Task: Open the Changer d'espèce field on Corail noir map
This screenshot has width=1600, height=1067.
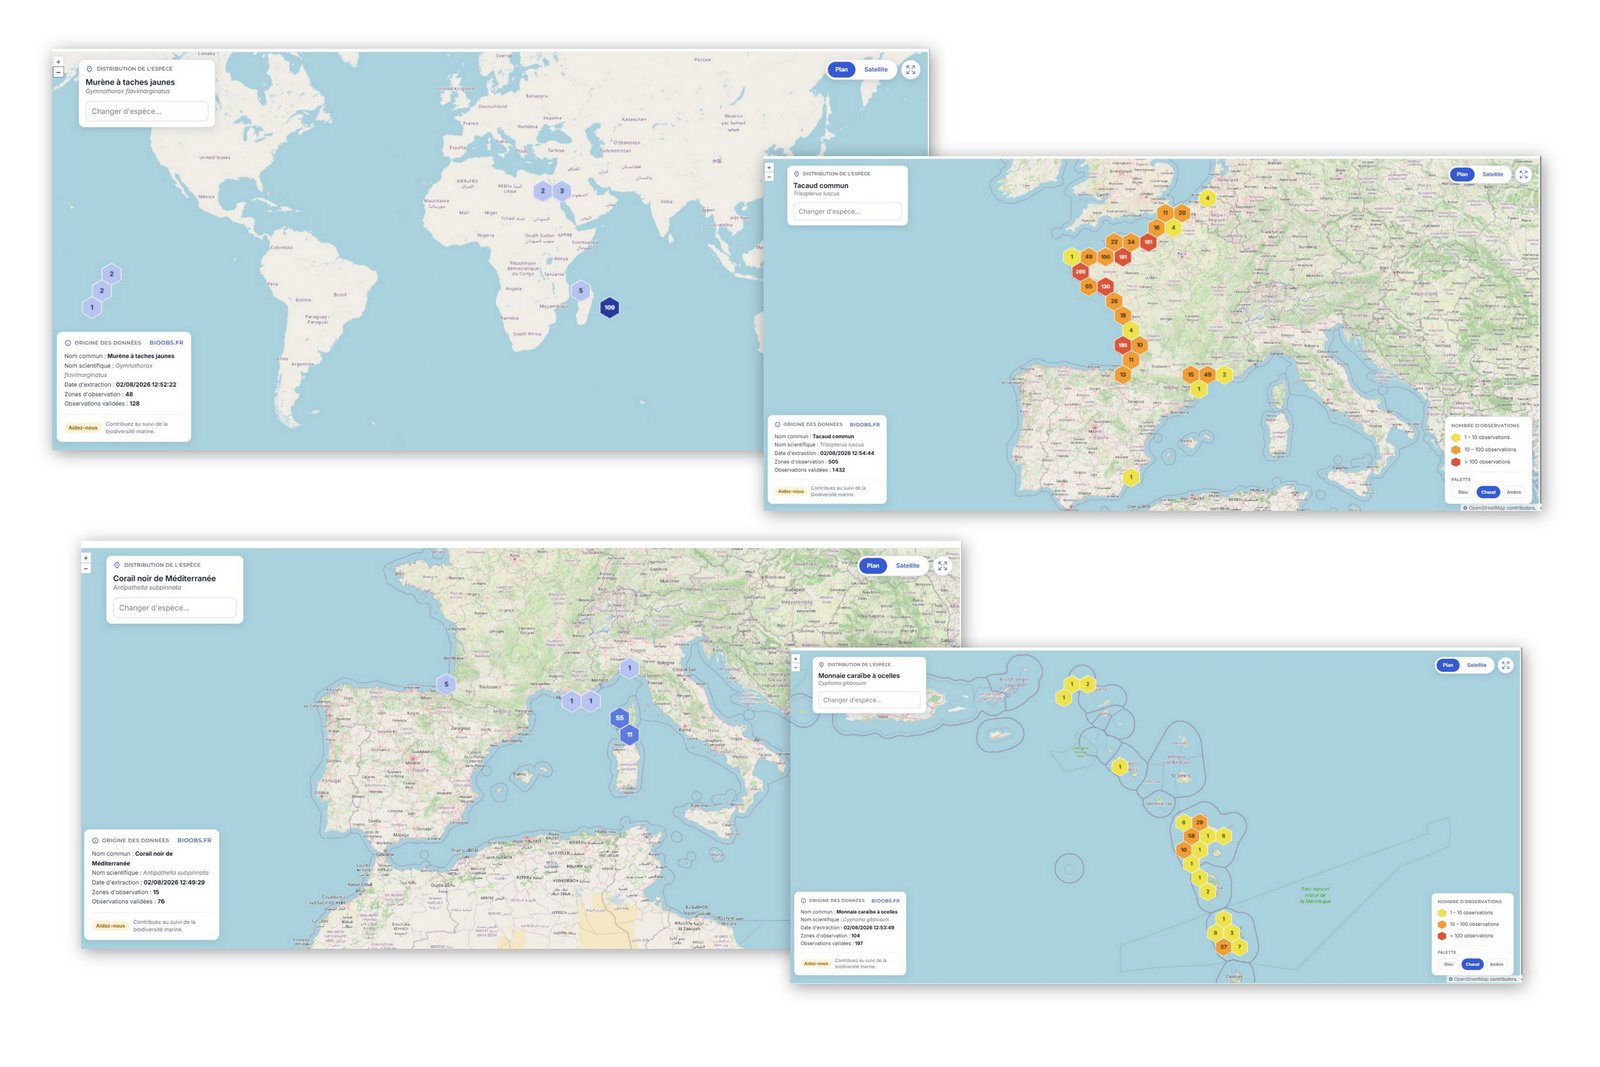Action: [175, 608]
